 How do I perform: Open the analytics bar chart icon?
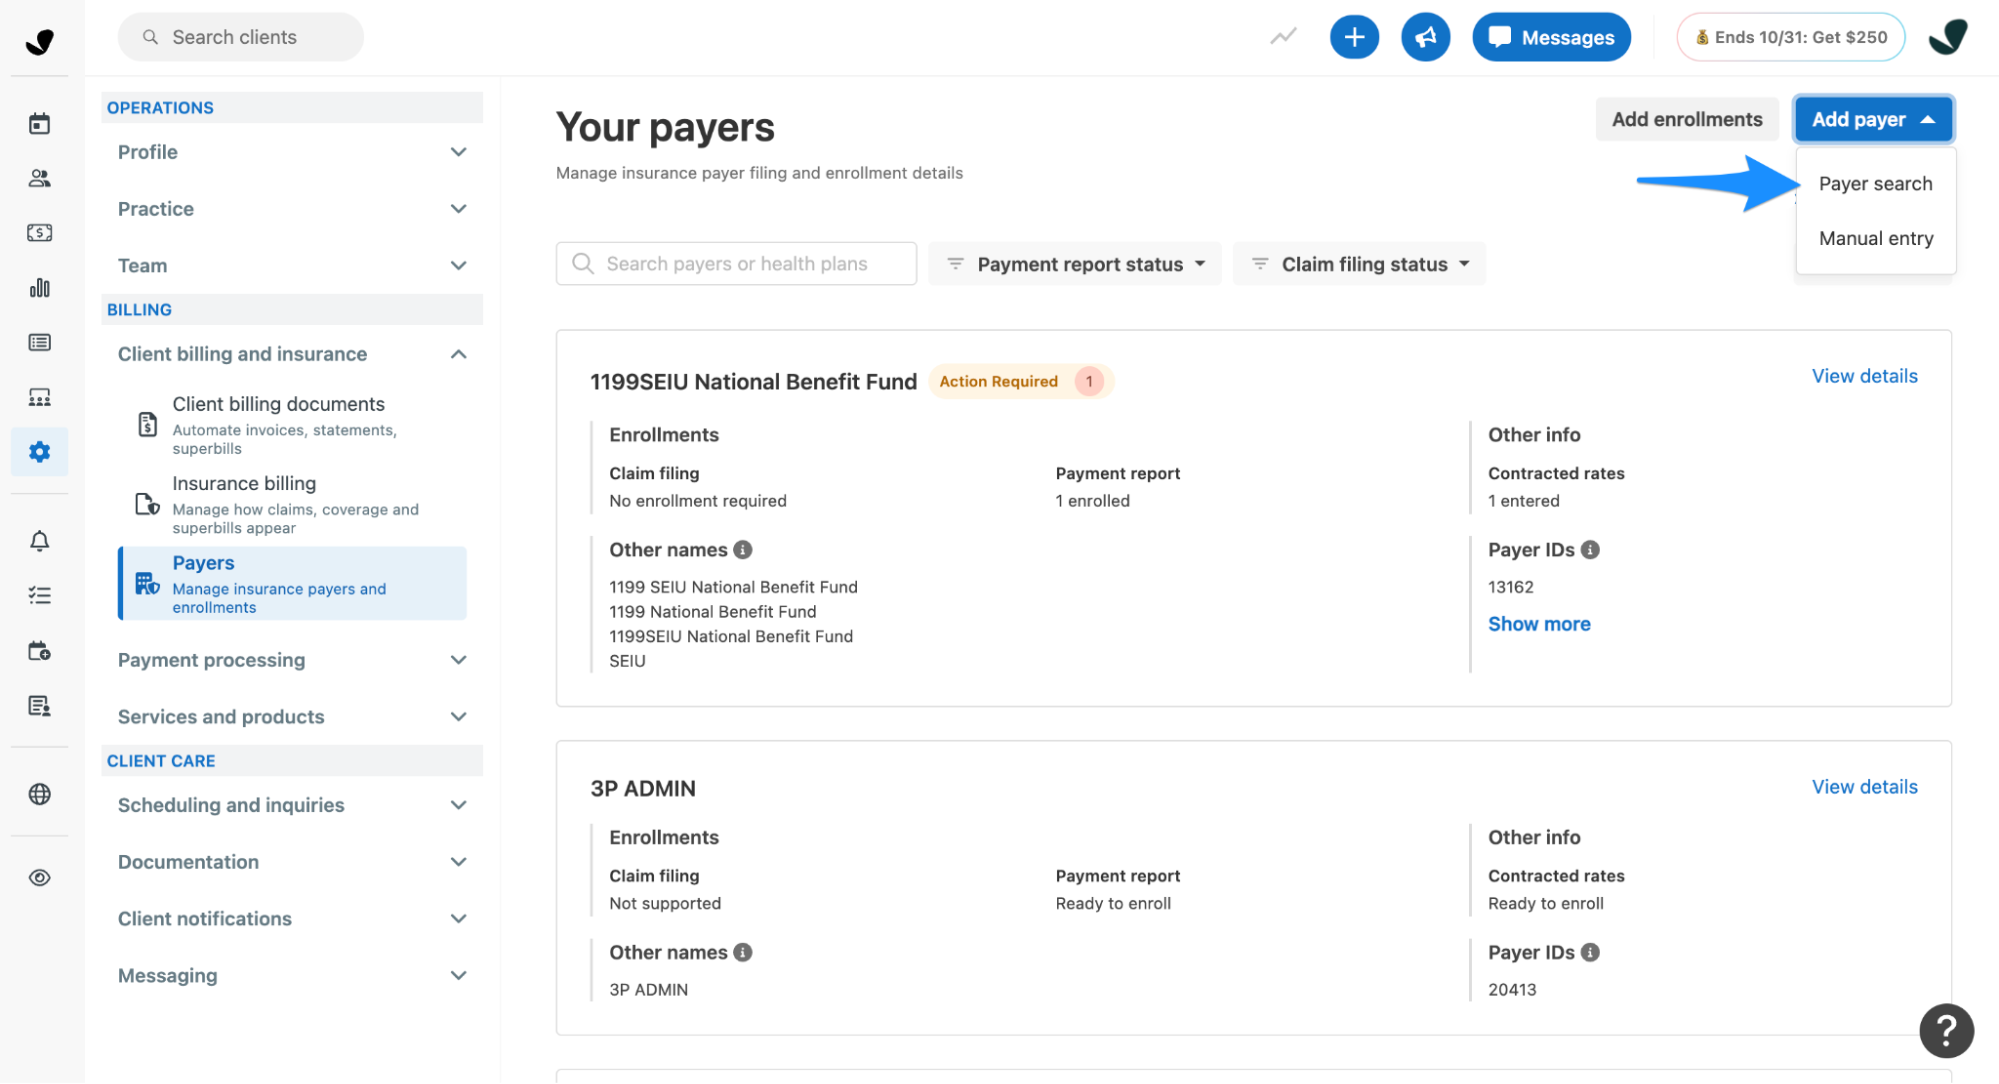39,288
